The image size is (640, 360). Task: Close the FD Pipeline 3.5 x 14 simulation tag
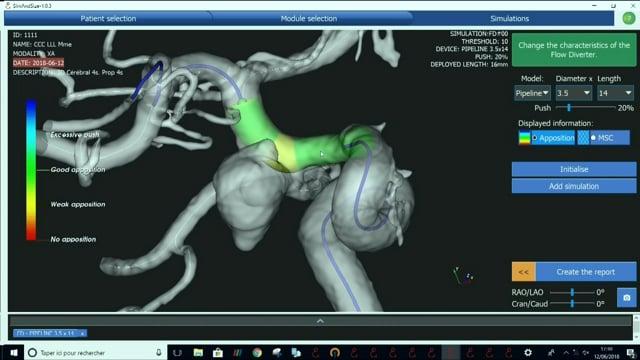pyautogui.click(x=82, y=333)
